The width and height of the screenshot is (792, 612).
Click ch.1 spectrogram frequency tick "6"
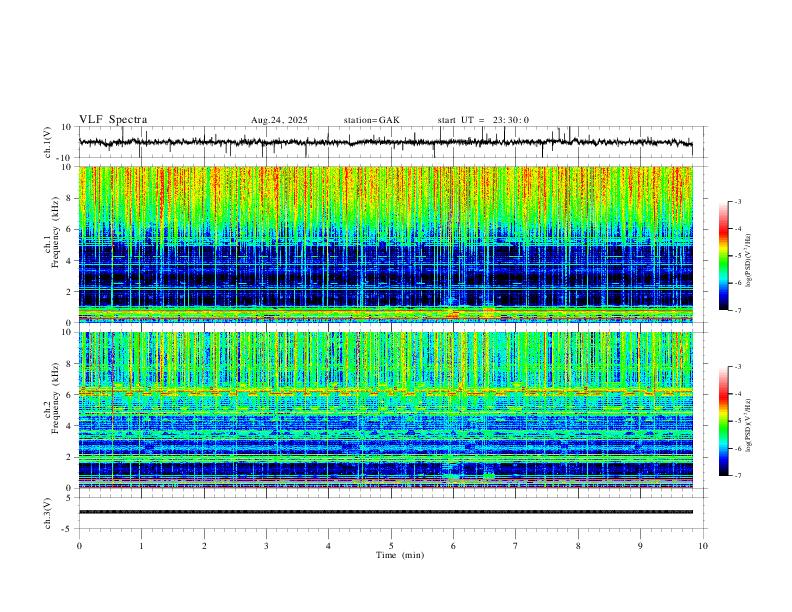tap(69, 229)
